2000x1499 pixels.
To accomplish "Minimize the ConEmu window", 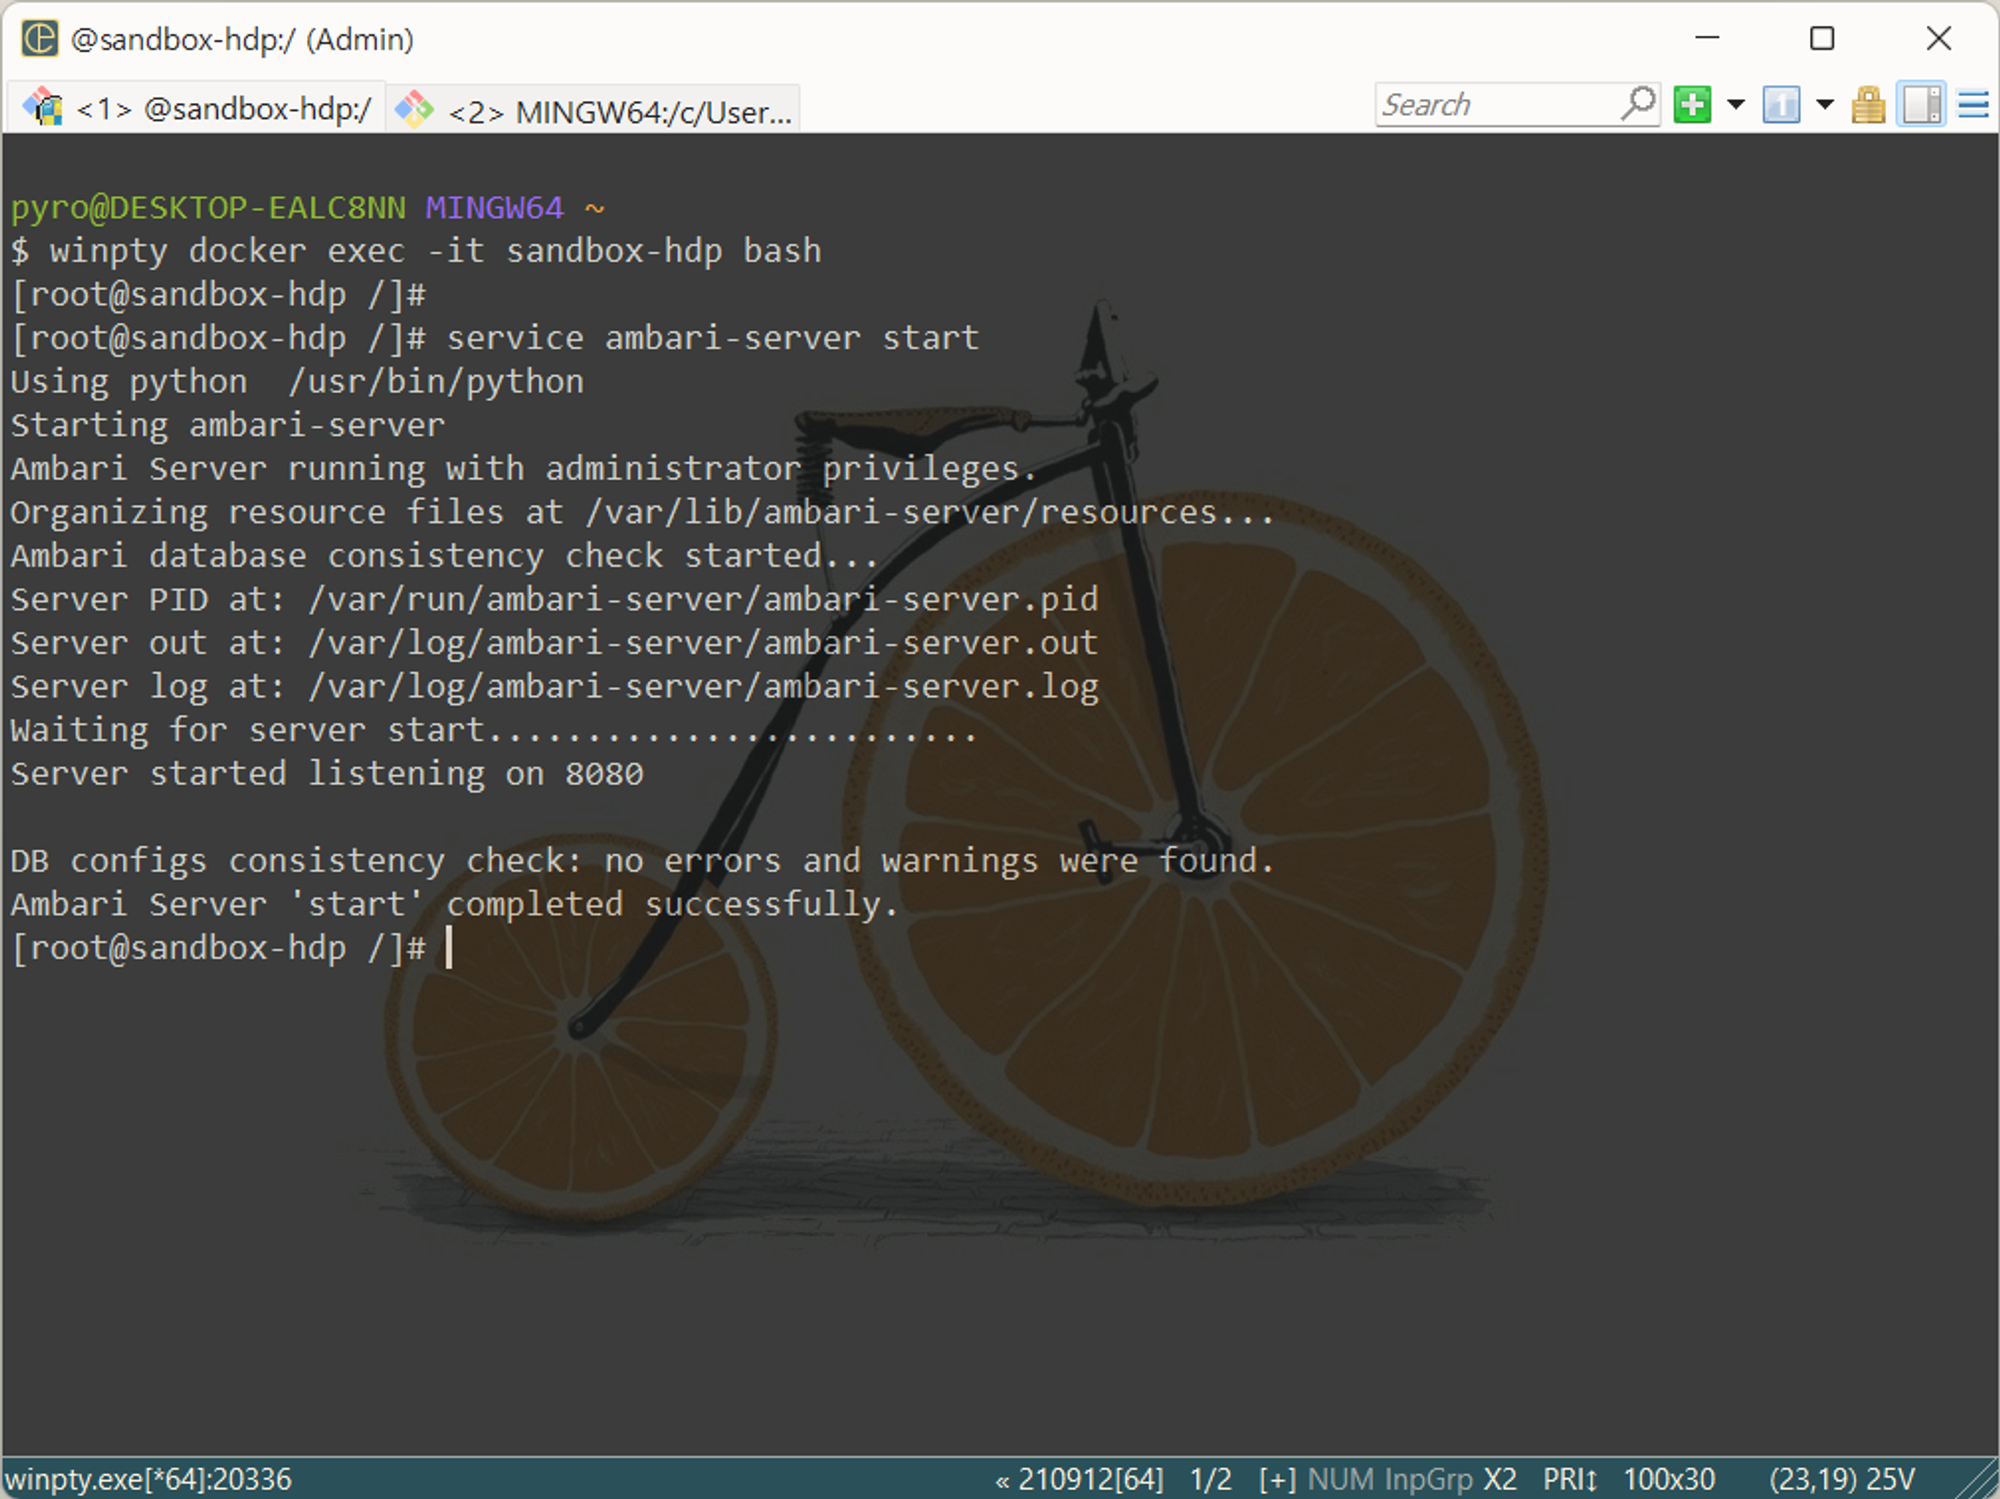I will click(x=1707, y=38).
